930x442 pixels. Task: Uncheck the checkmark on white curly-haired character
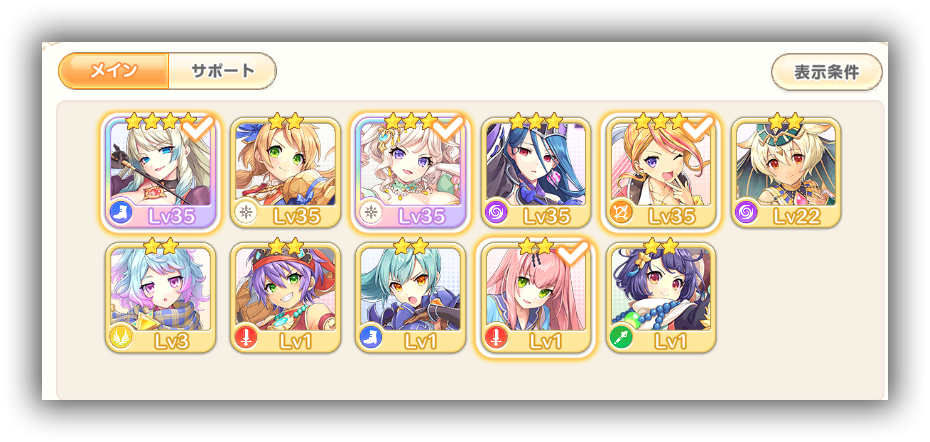point(449,129)
